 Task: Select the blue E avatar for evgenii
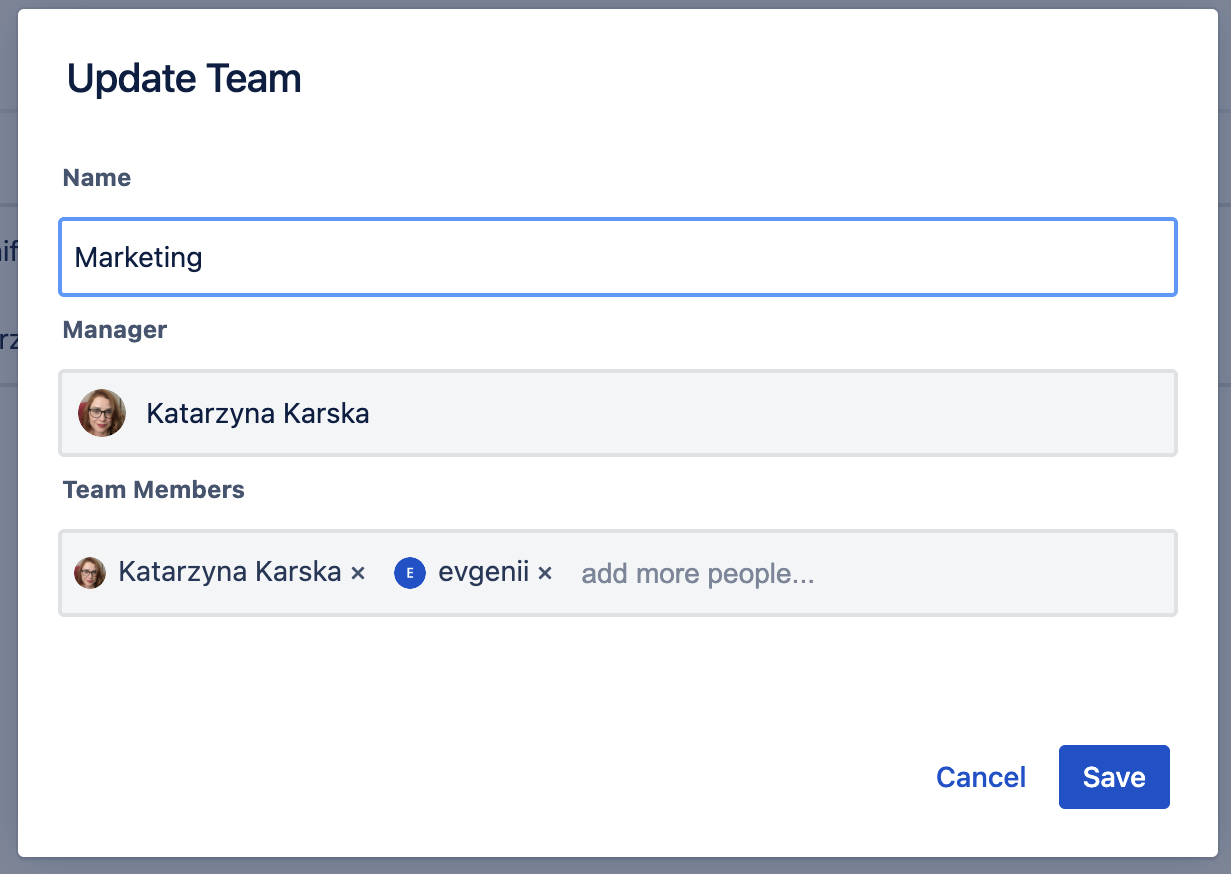point(410,573)
